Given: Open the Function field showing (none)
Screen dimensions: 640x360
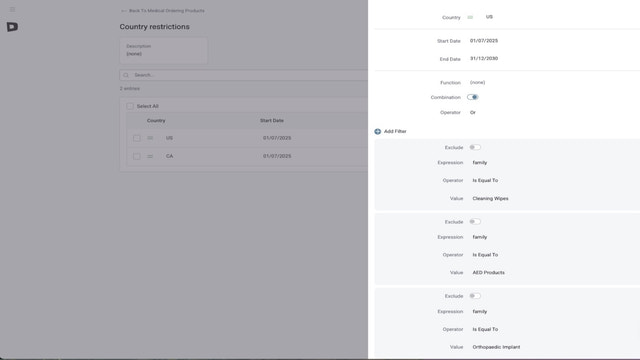Looking at the screenshot, I should 478,82.
